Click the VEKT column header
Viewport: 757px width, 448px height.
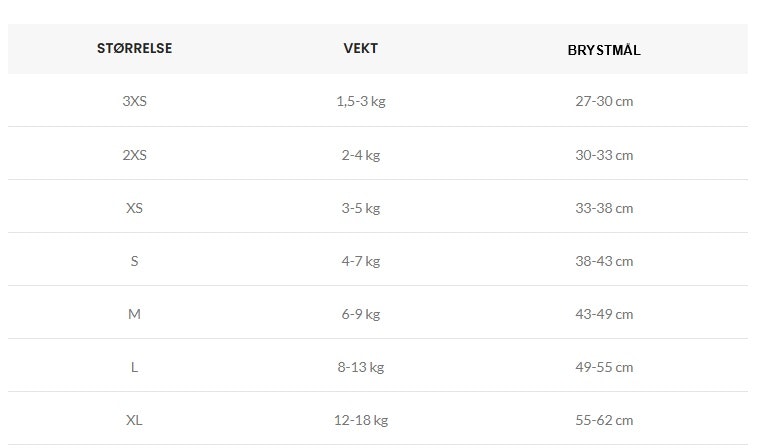tap(361, 48)
